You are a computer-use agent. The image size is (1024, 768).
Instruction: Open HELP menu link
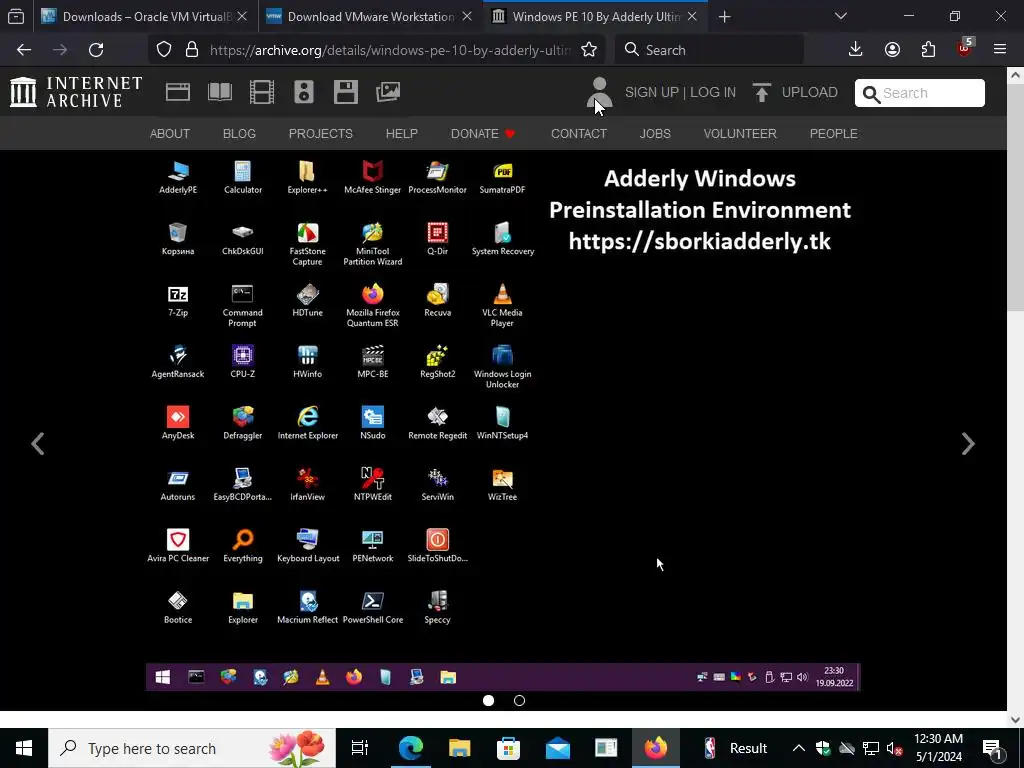pos(402,134)
